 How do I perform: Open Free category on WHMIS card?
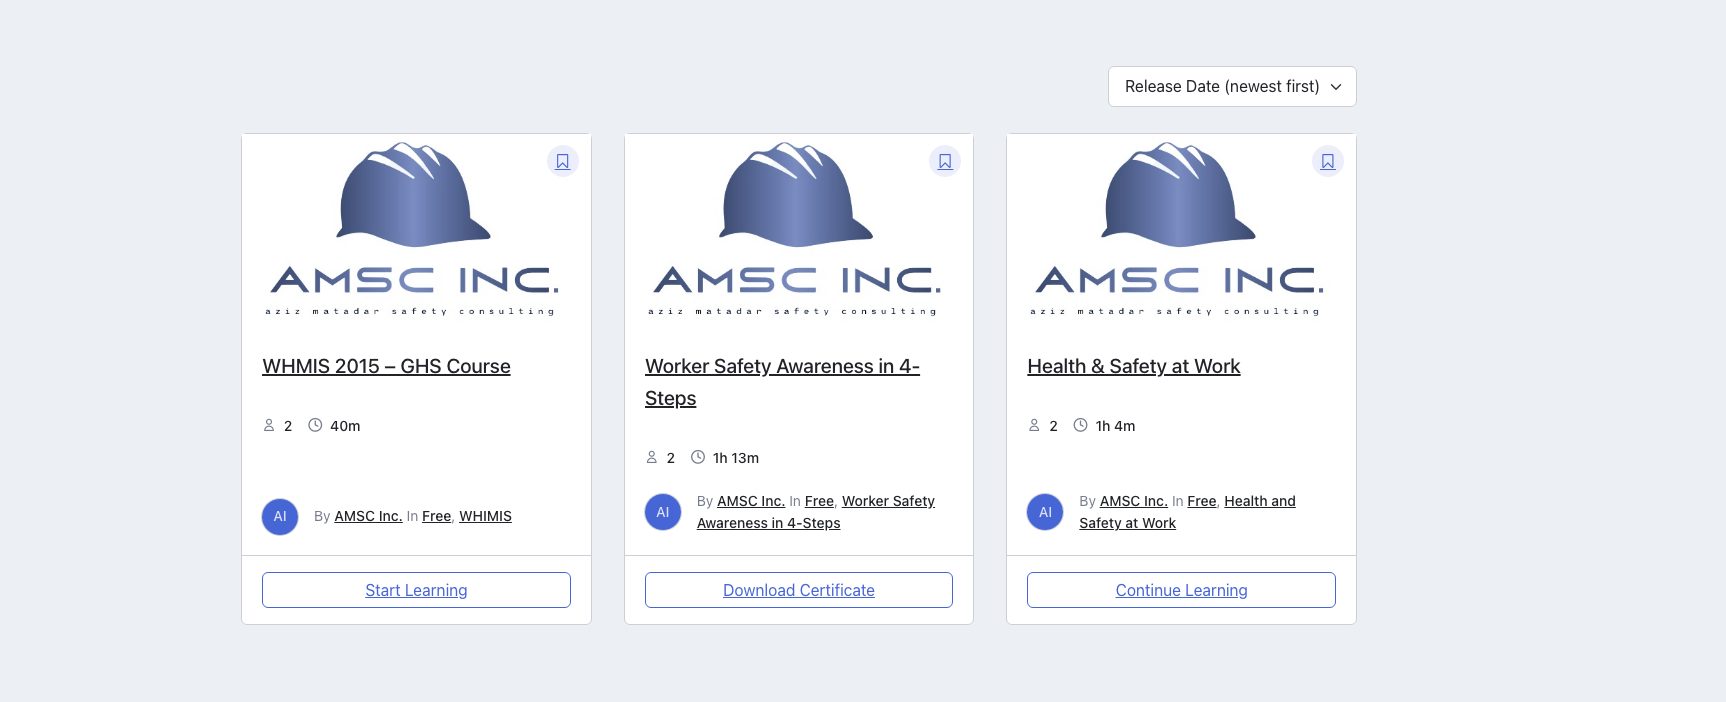436,516
